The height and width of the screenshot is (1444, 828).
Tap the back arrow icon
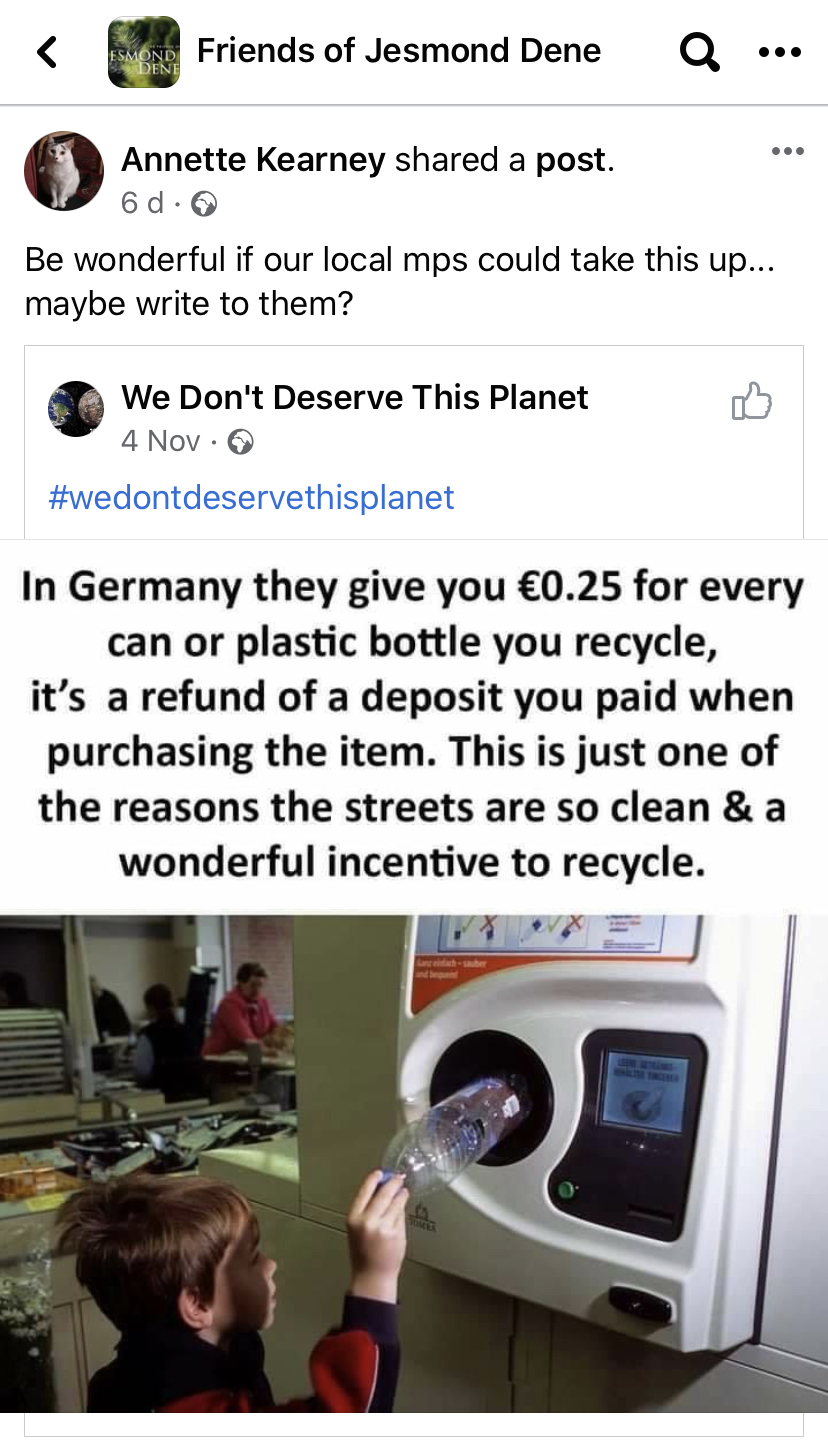(x=47, y=52)
